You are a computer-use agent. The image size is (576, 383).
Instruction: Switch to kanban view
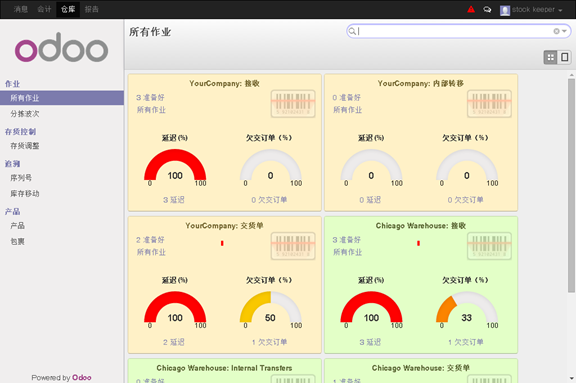(550, 57)
